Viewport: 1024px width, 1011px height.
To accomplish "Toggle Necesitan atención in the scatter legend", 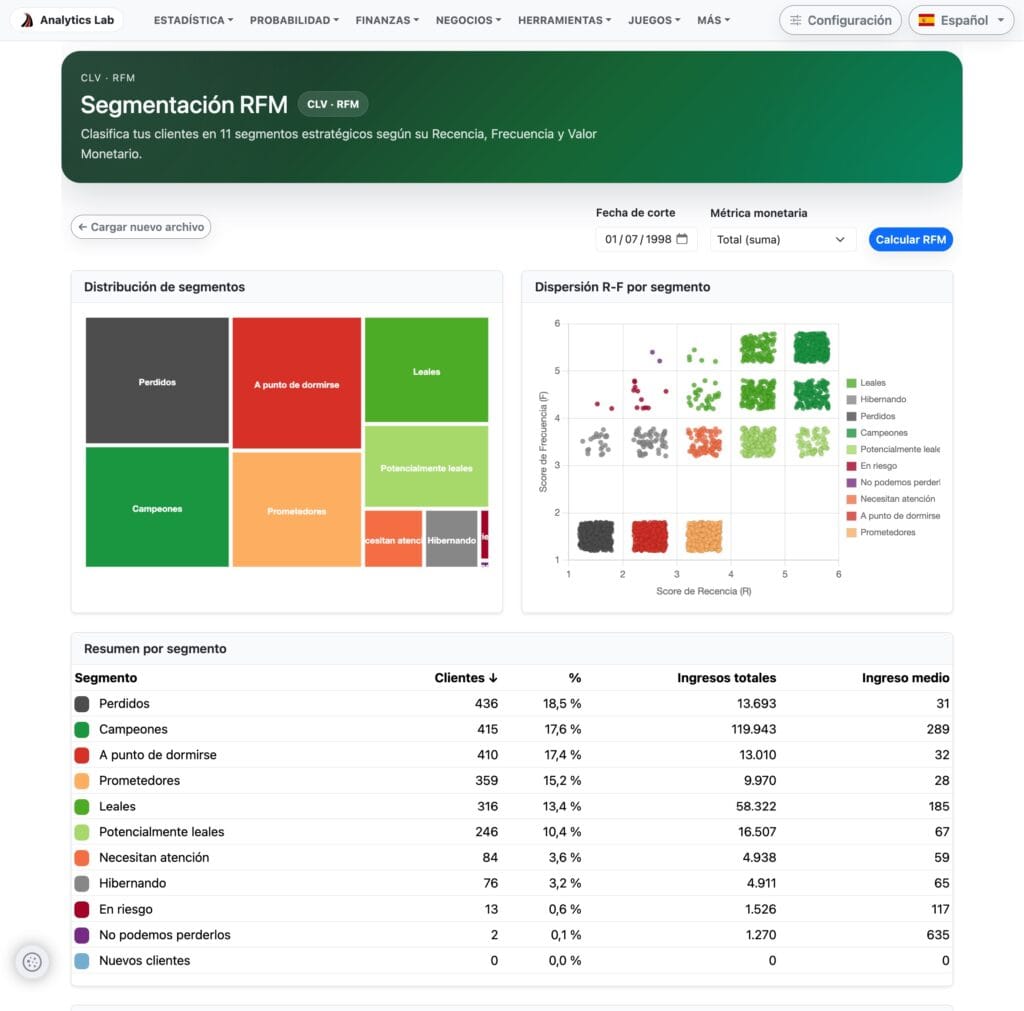I will (x=891, y=498).
